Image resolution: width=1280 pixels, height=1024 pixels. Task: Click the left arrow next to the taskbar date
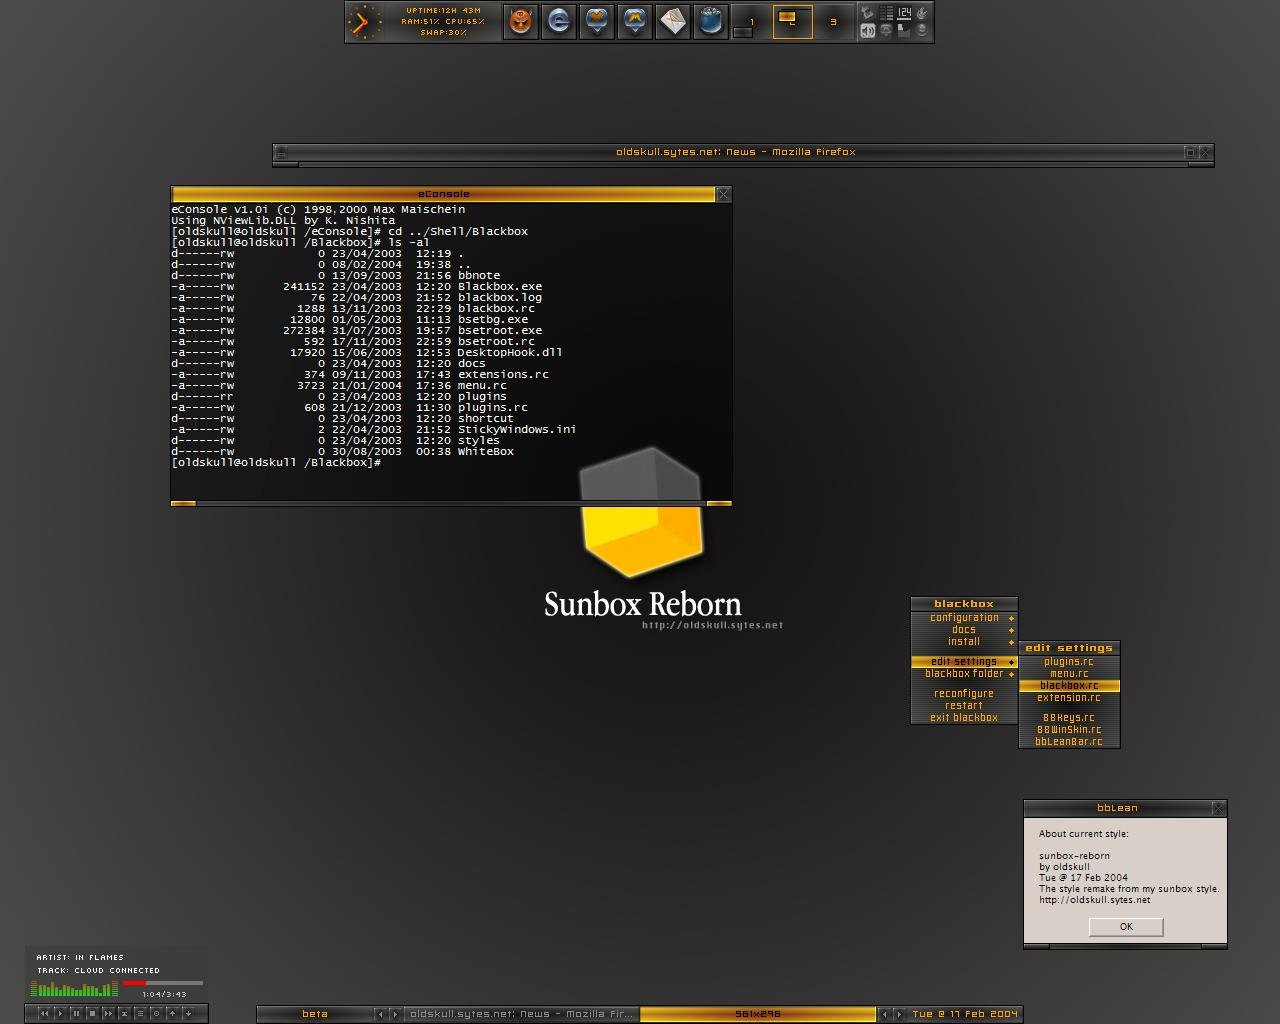(x=884, y=1014)
